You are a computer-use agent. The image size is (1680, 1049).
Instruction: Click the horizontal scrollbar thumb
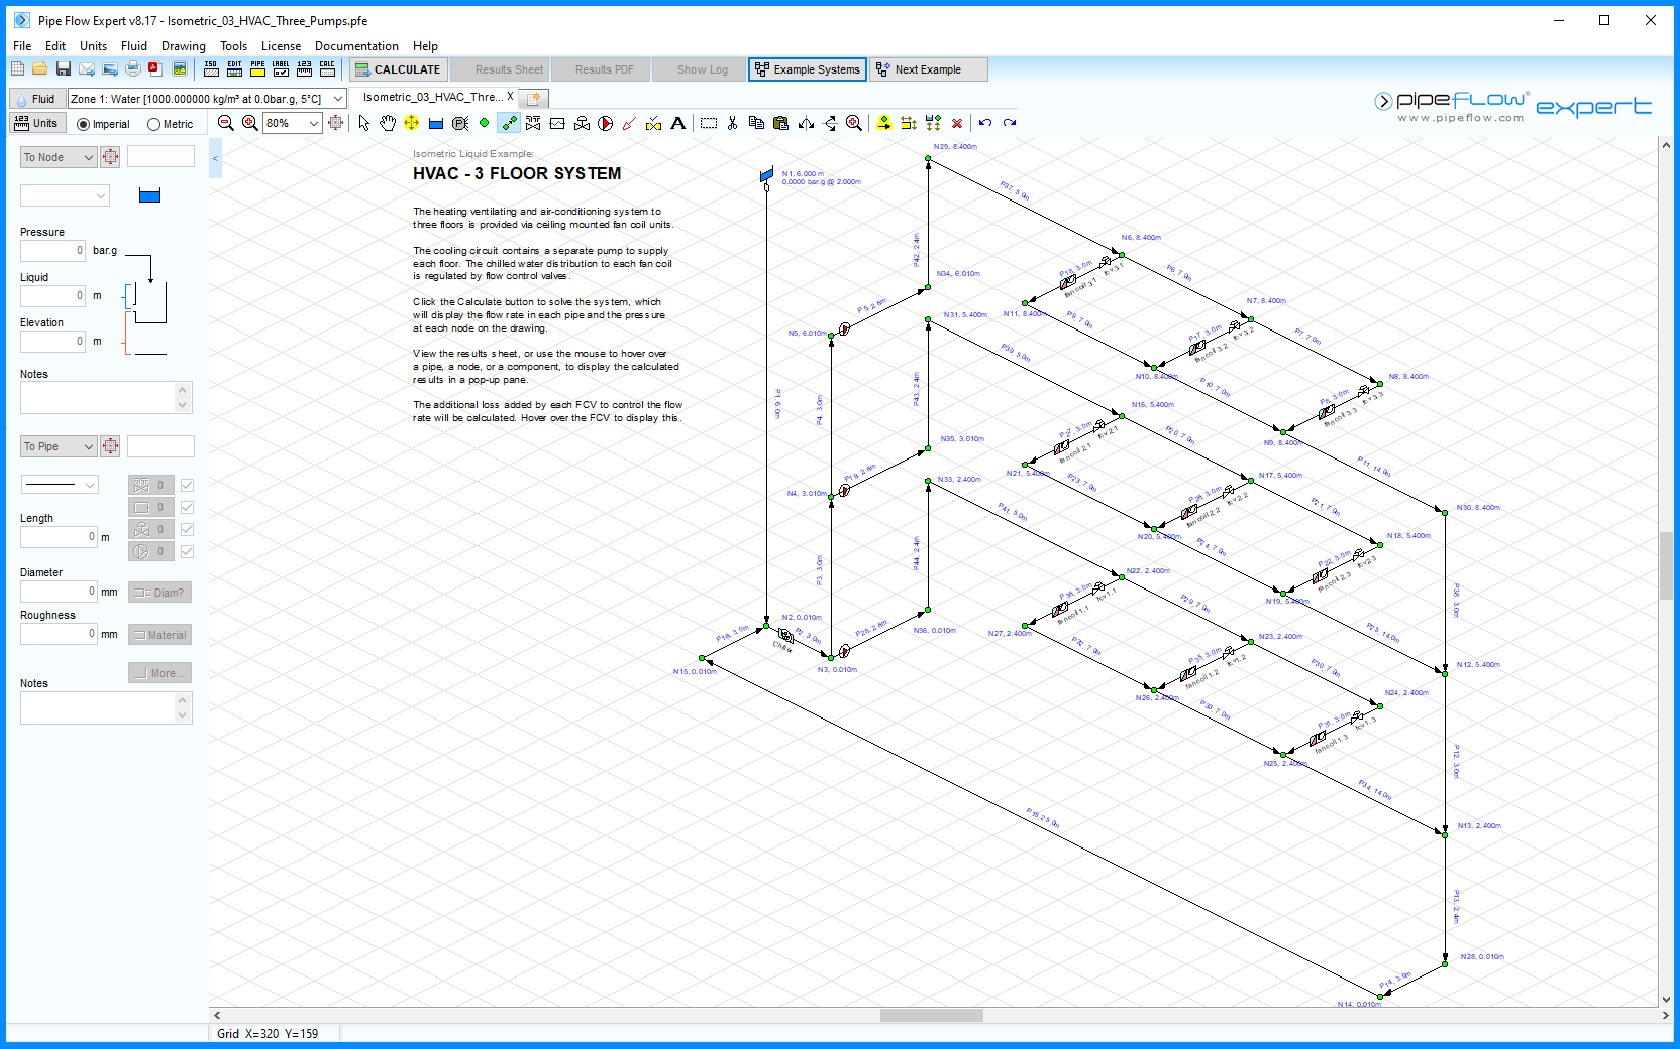[x=931, y=1015]
